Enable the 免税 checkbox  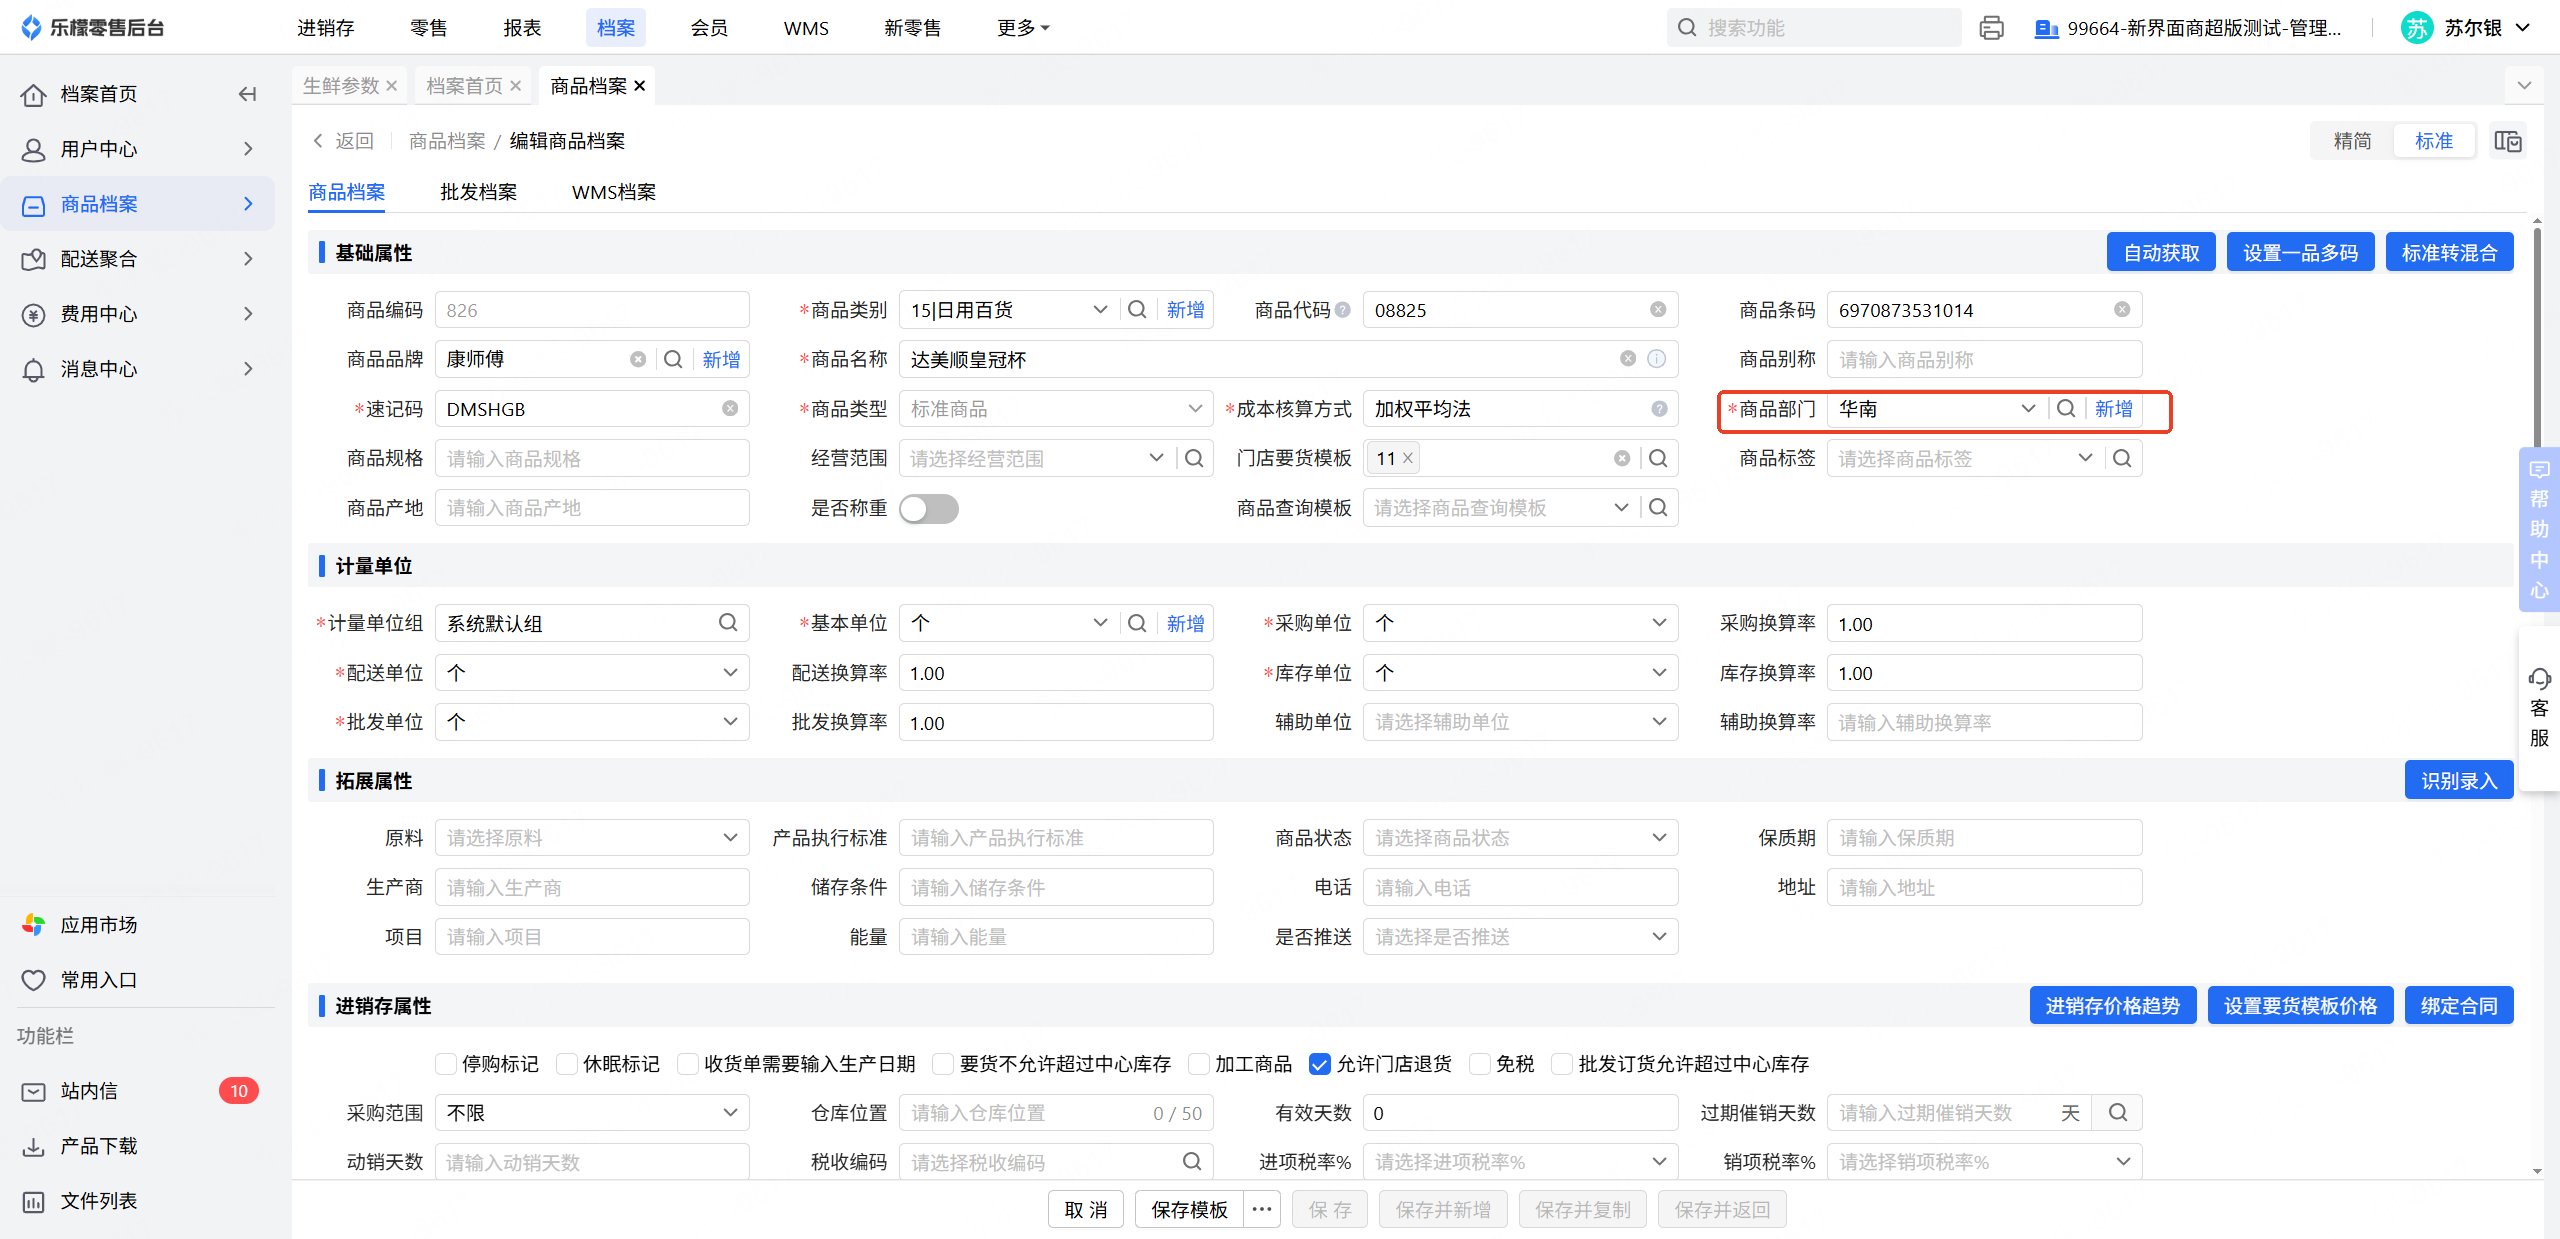1480,1064
